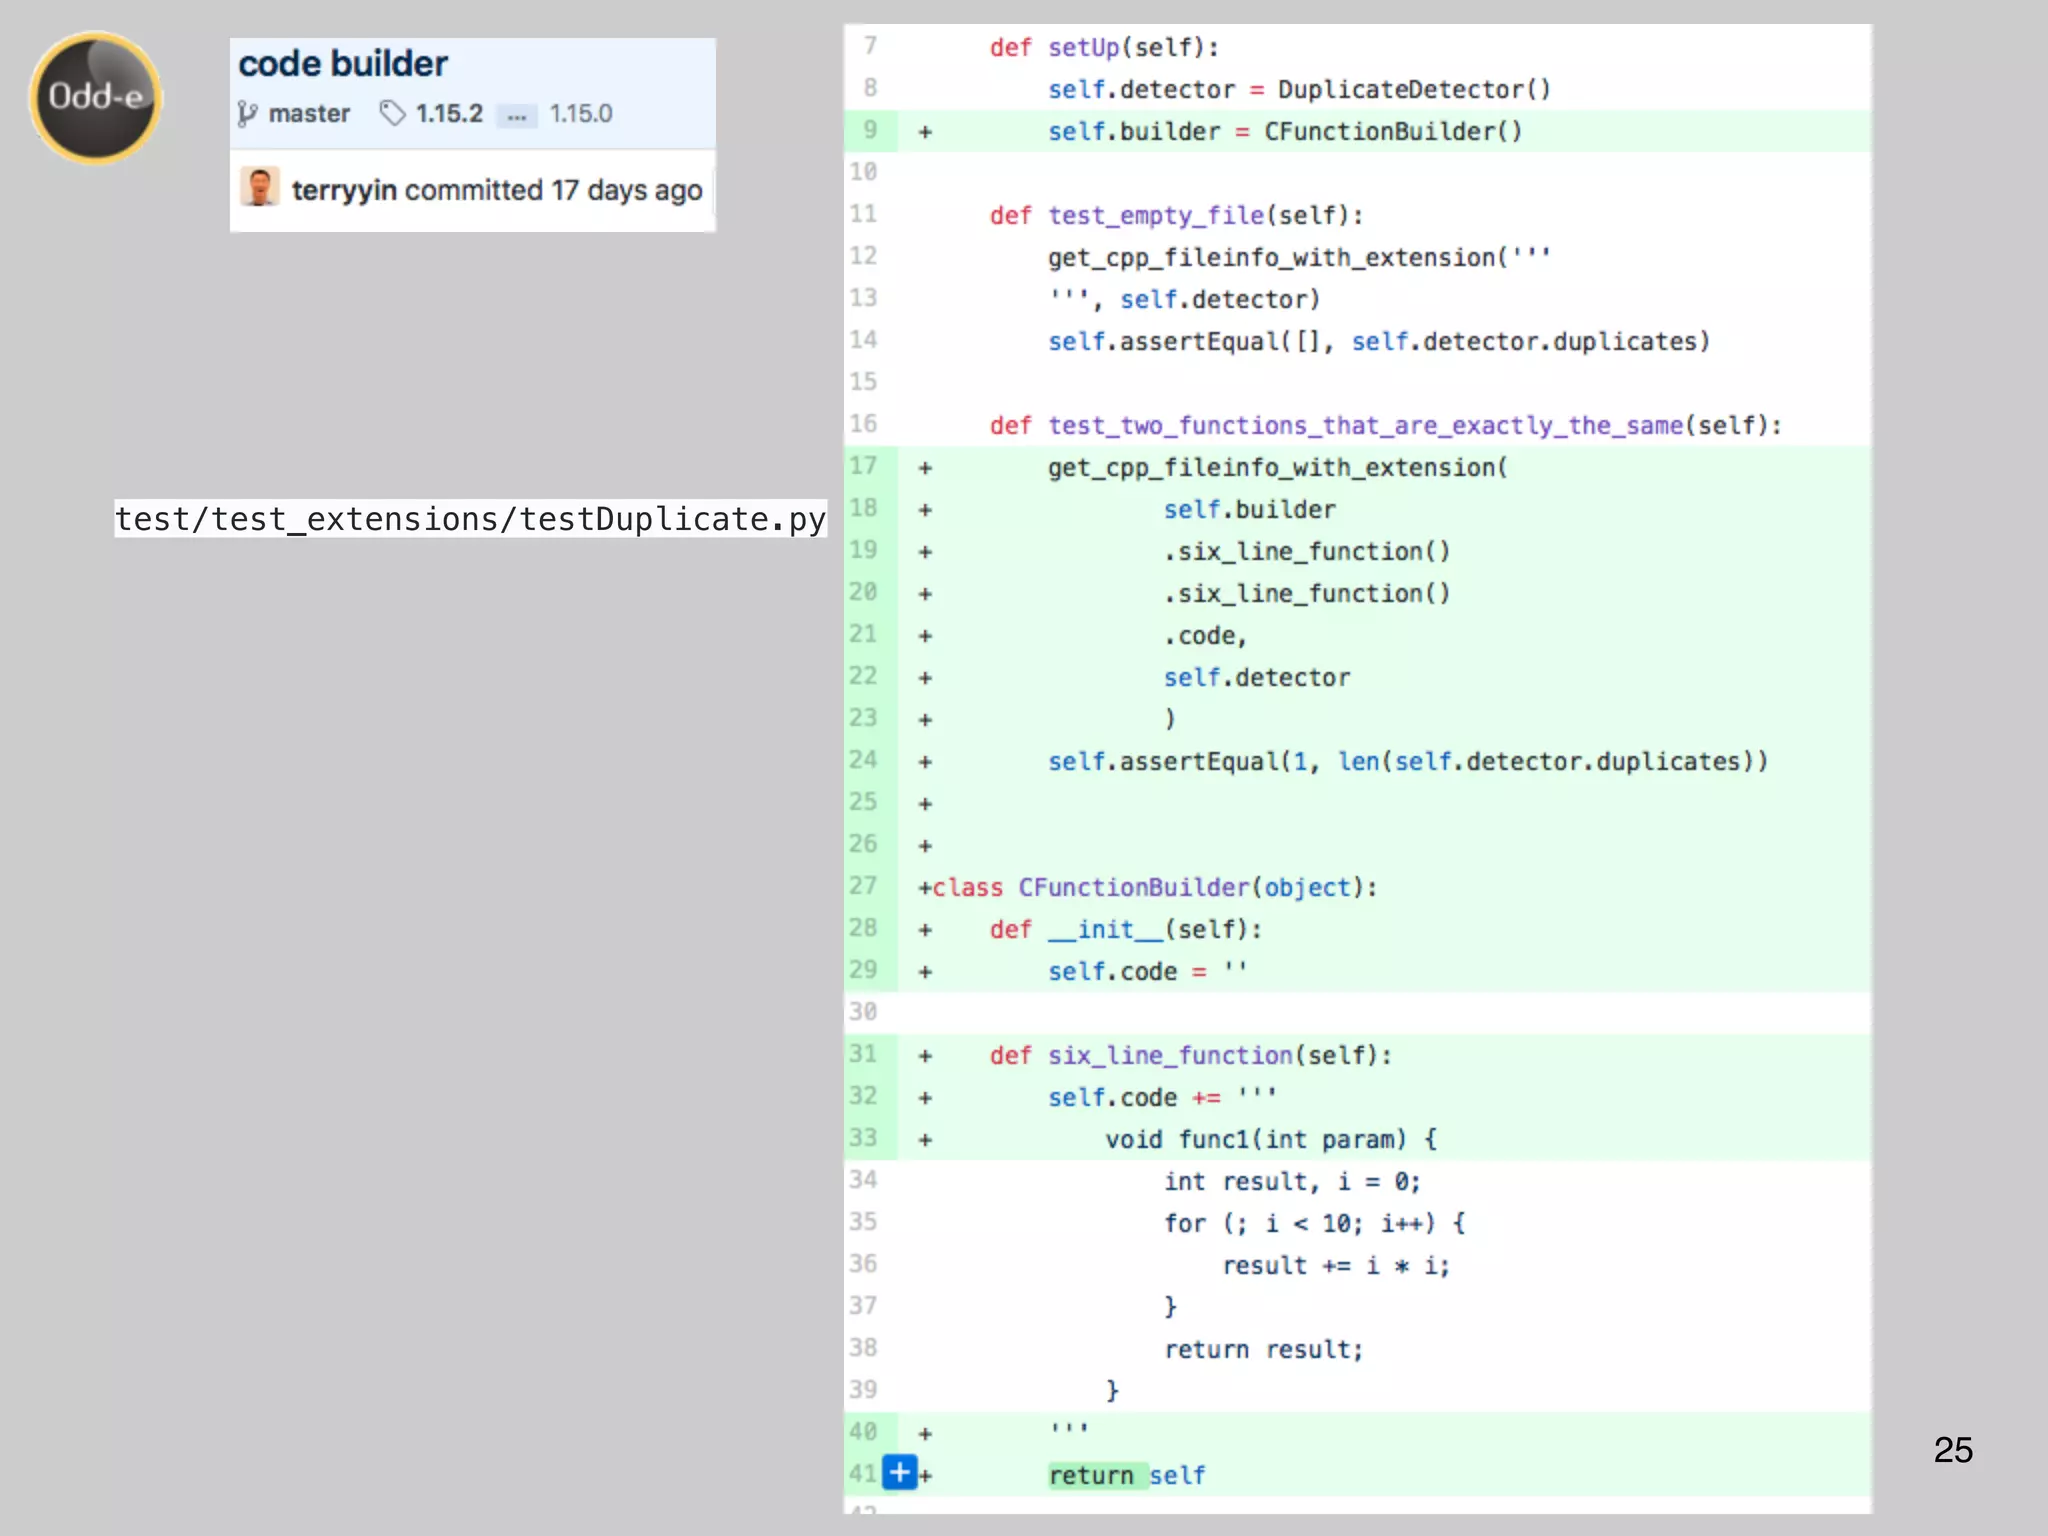The width and height of the screenshot is (2048, 1536).
Task: Click the 'result += i * i;' line
Action: click(x=1336, y=1266)
